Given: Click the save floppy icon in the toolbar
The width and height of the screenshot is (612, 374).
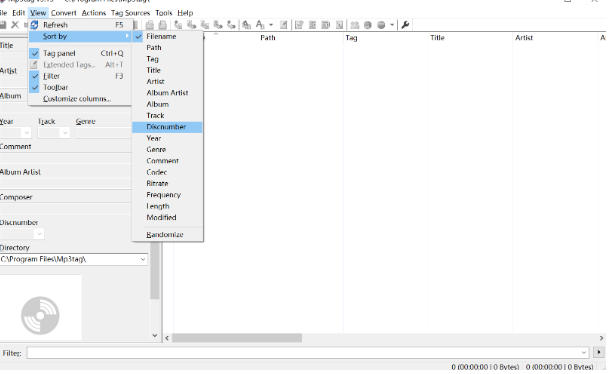Looking at the screenshot, I should point(2,25).
